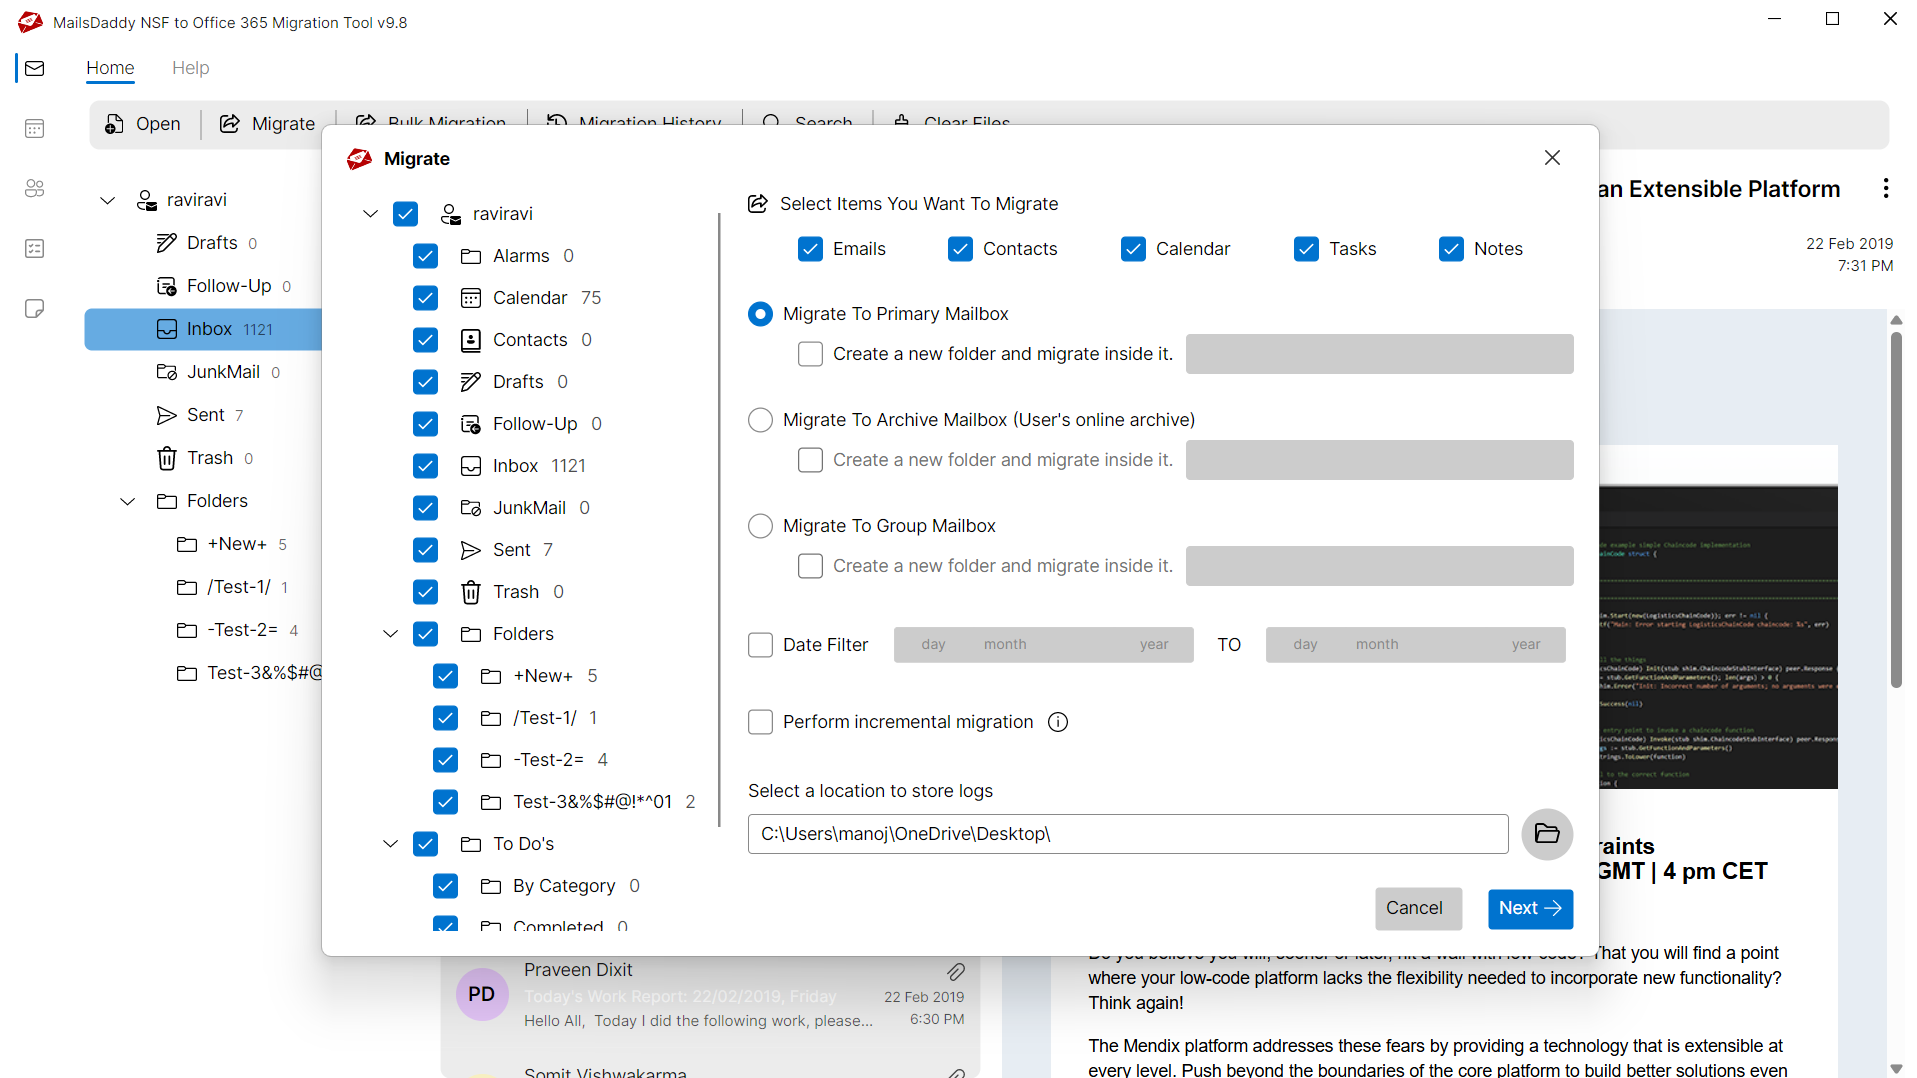1917x1078 pixels.
Task: Click the main reading pane vertical scrollbar
Action: click(1896, 510)
